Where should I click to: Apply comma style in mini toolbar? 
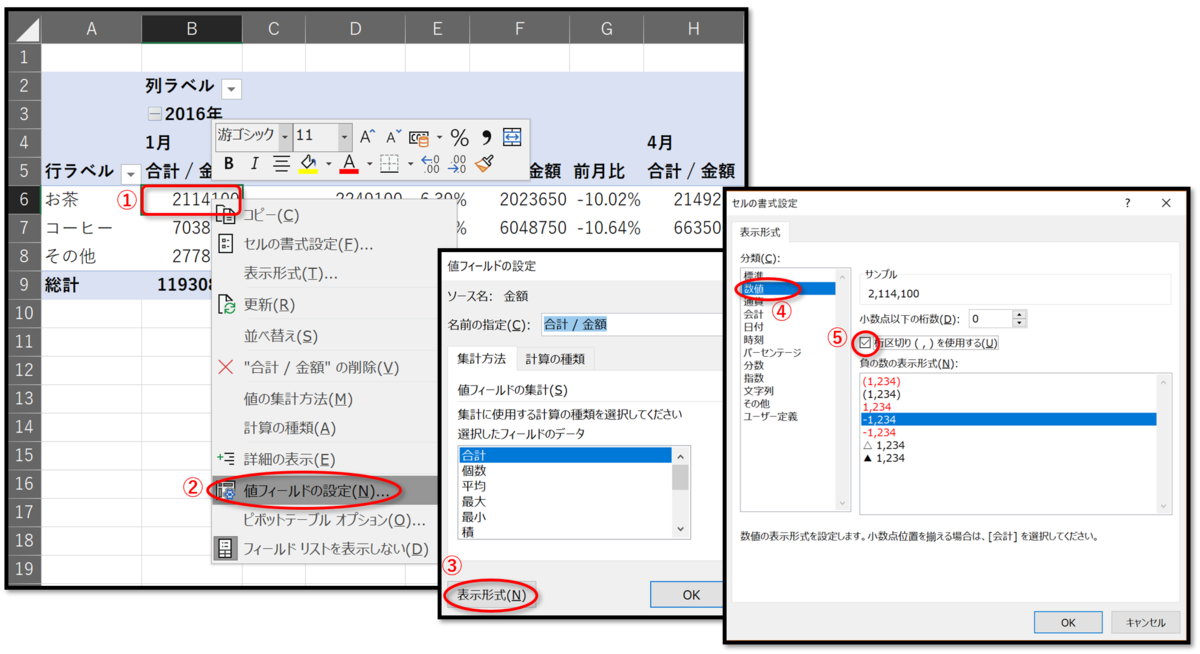point(487,137)
